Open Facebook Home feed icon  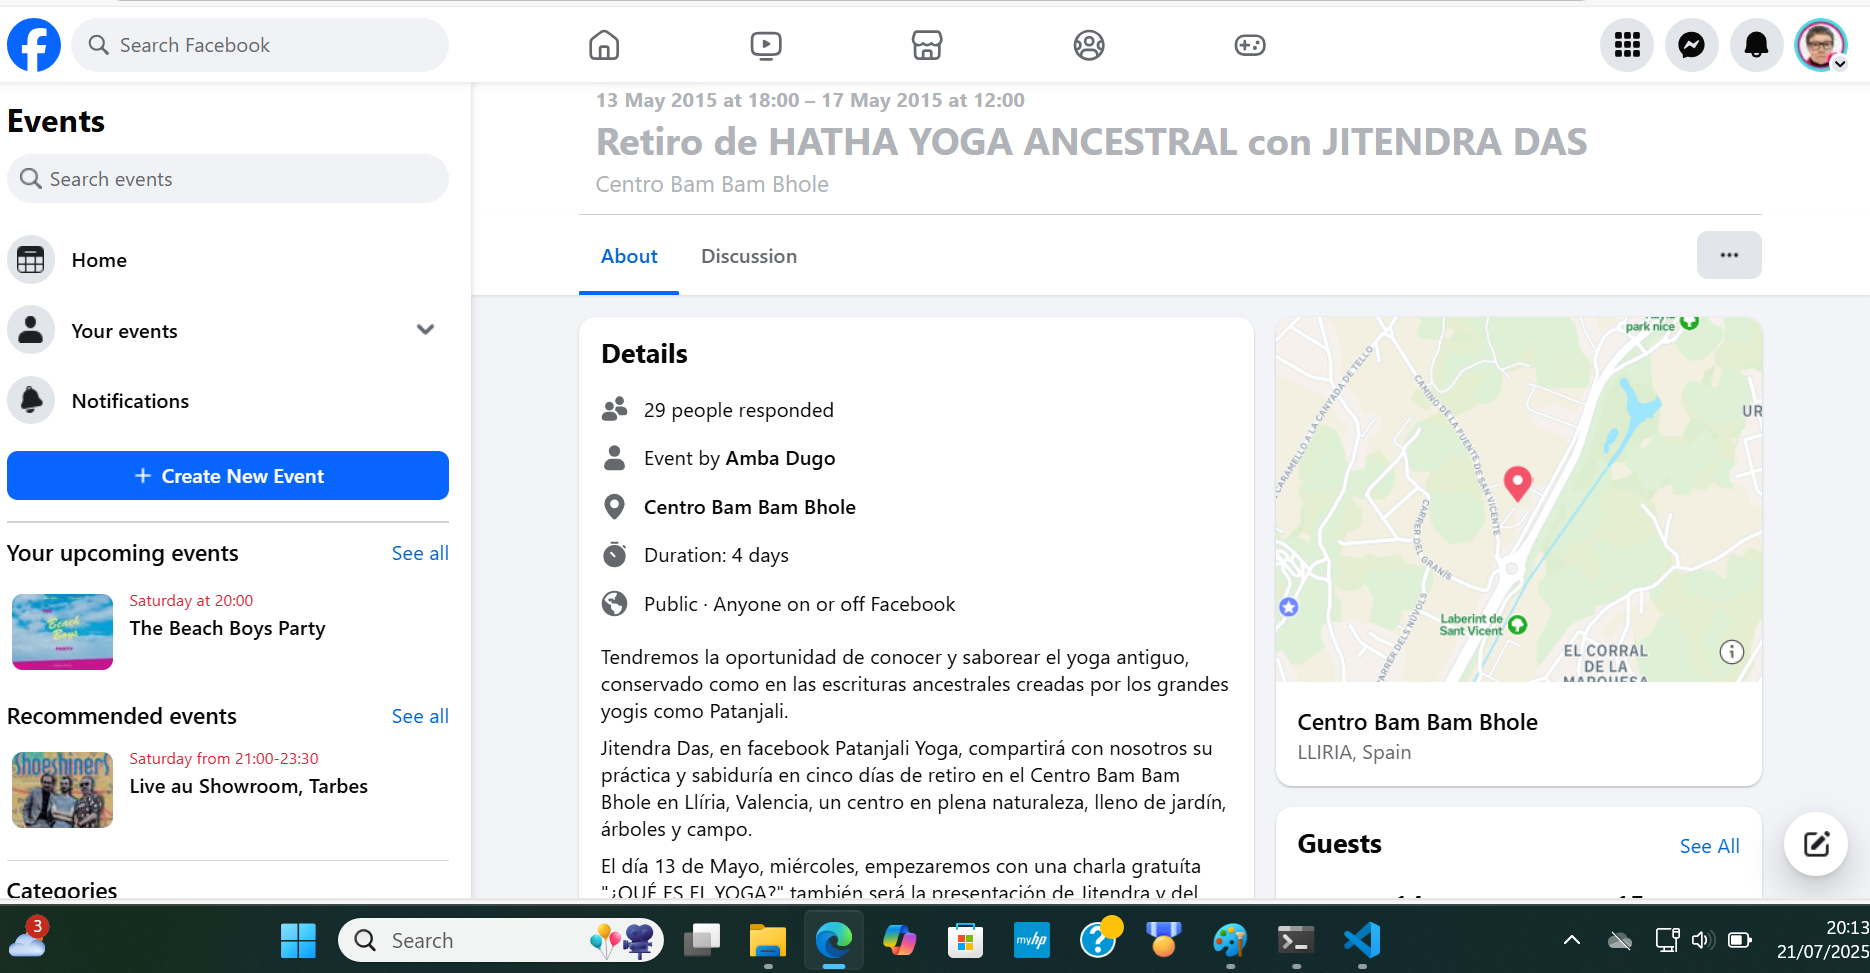pos(604,45)
